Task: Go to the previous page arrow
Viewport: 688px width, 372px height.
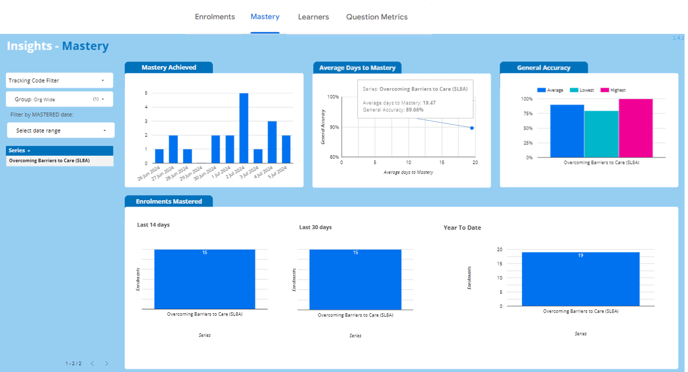Action: coord(93,363)
